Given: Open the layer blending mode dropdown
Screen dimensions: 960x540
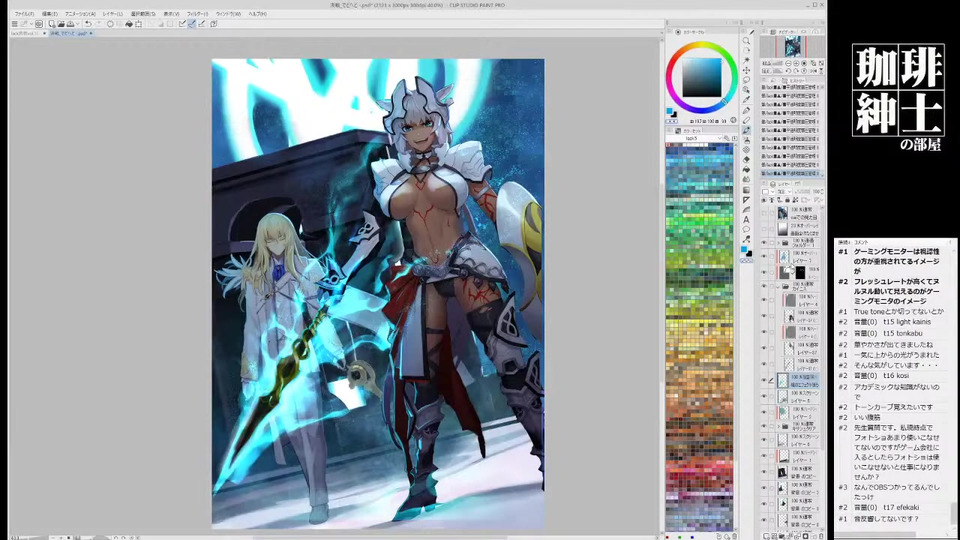Looking at the screenshot, I should (x=783, y=192).
